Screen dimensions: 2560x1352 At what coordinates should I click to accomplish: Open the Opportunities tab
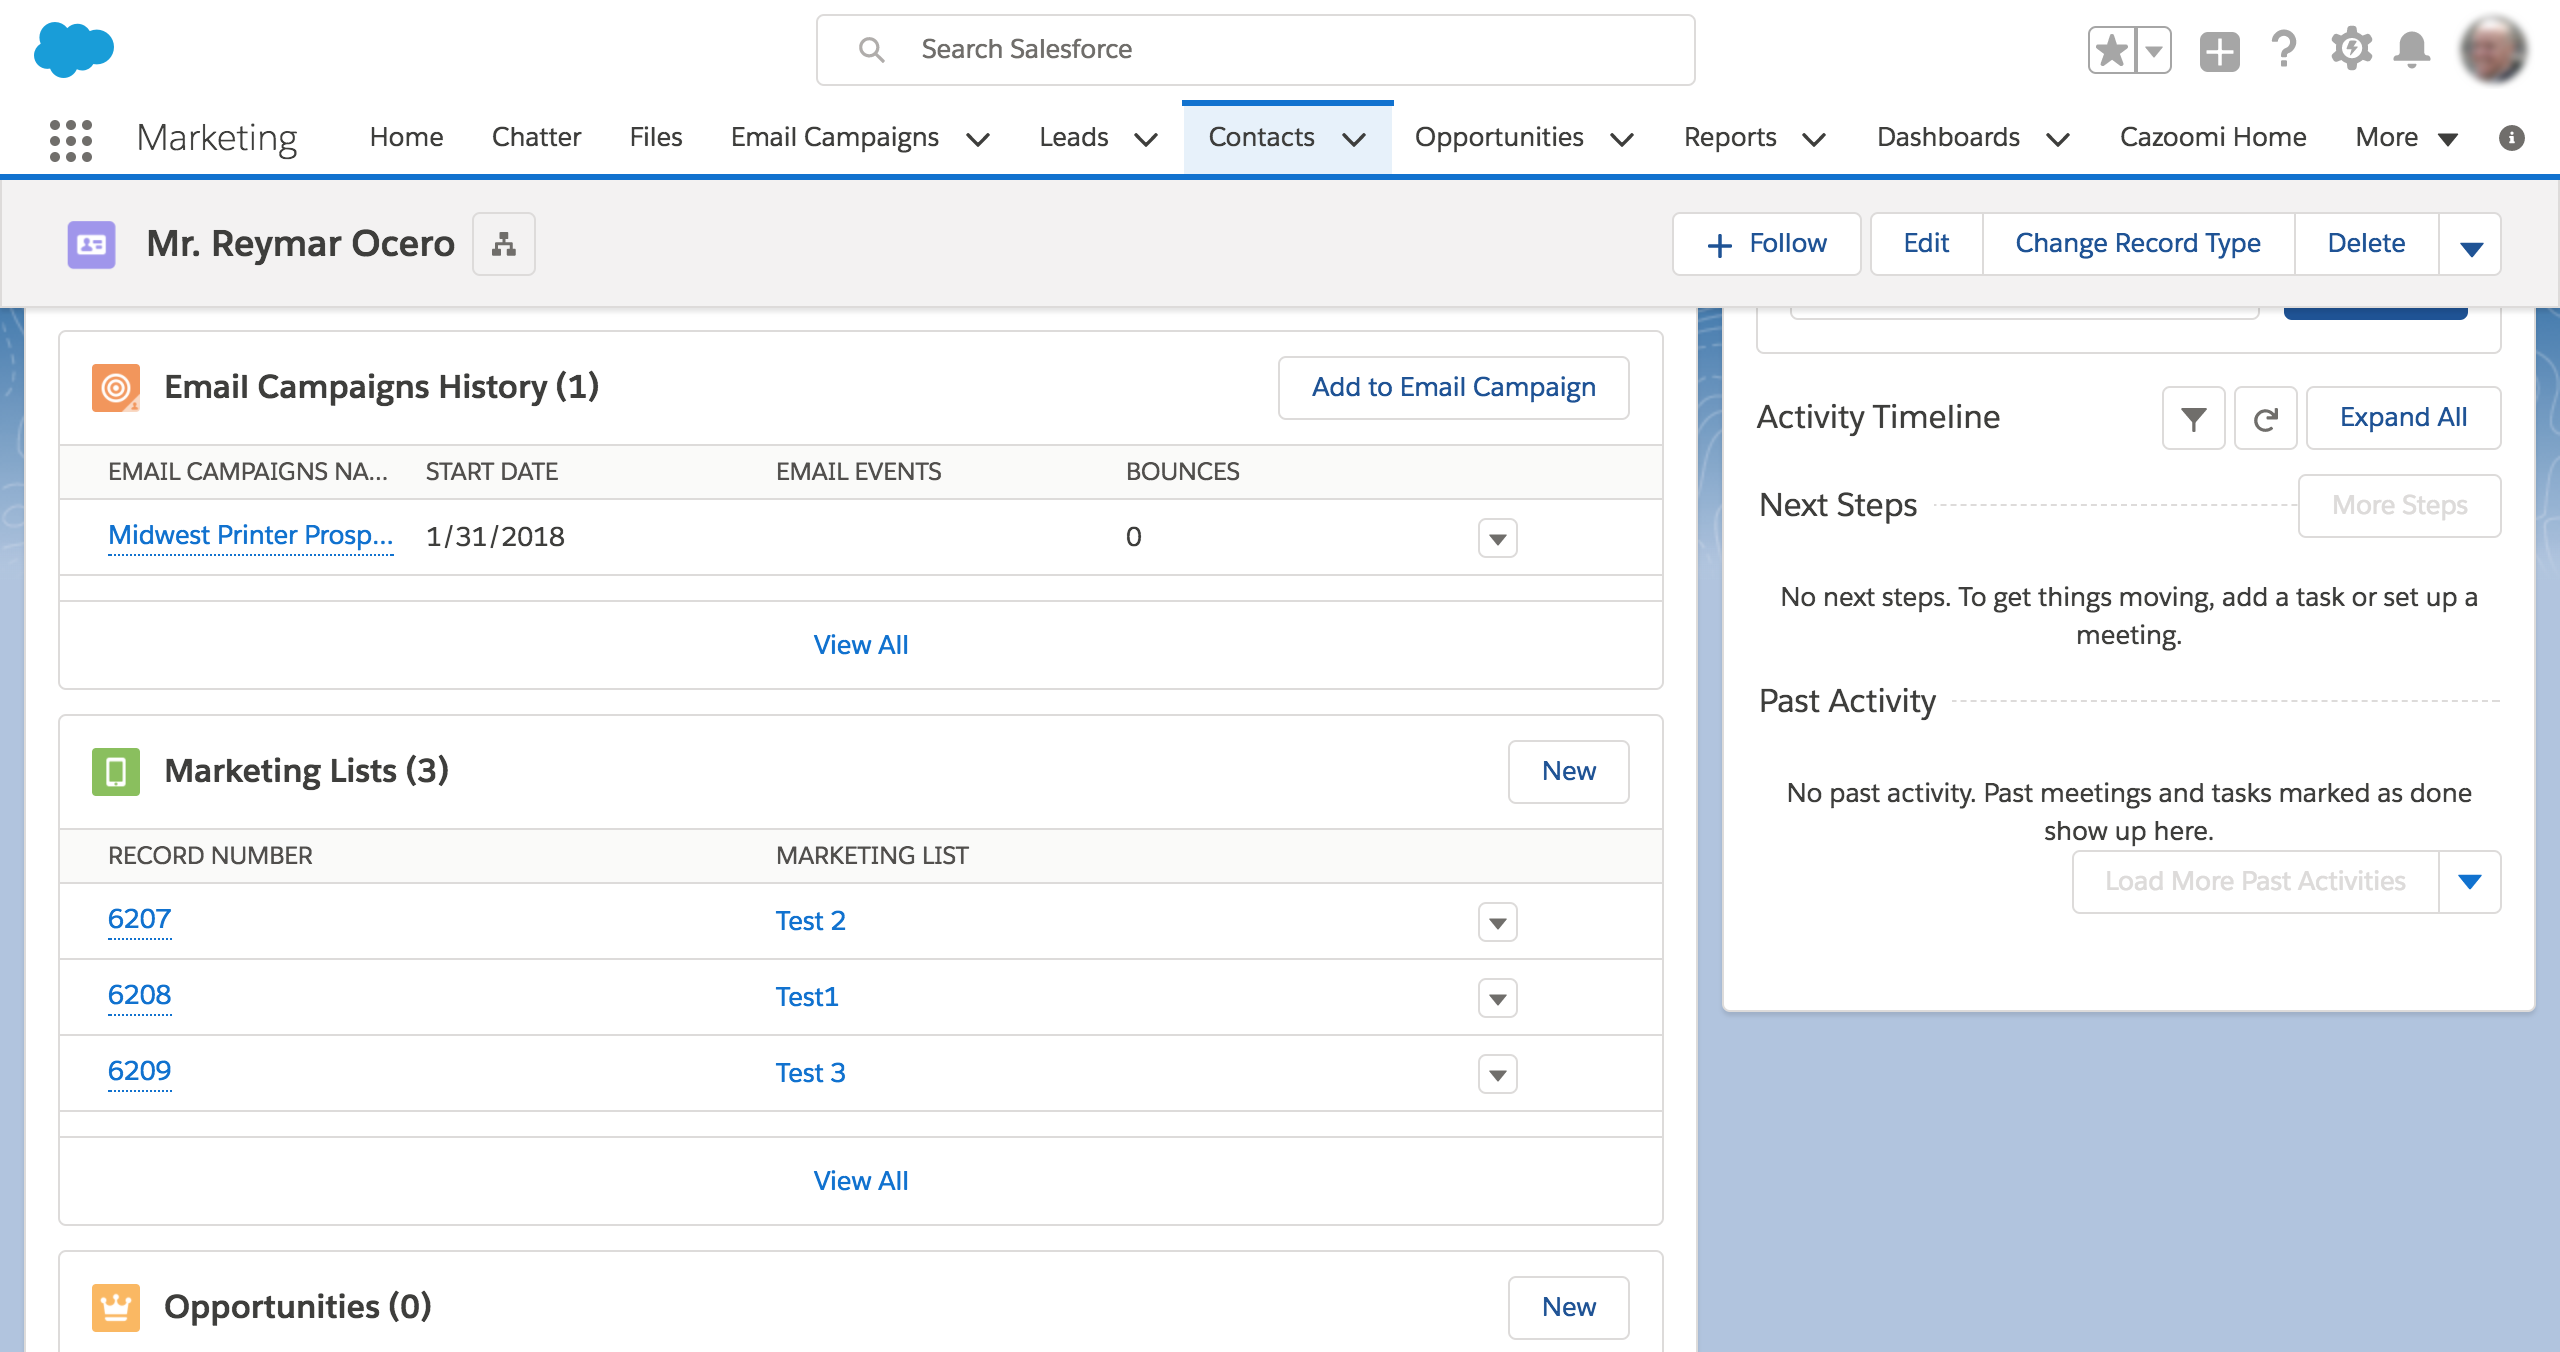[1499, 137]
